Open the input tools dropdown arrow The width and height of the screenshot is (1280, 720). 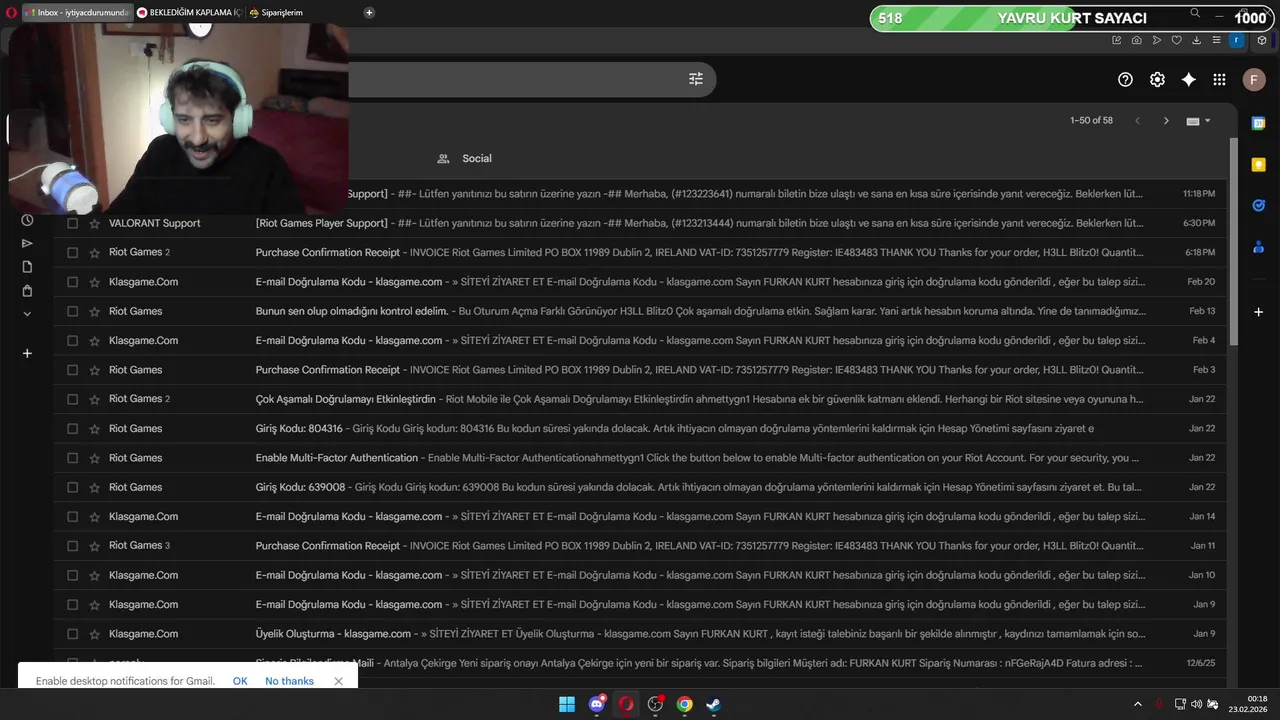tap(1207, 121)
